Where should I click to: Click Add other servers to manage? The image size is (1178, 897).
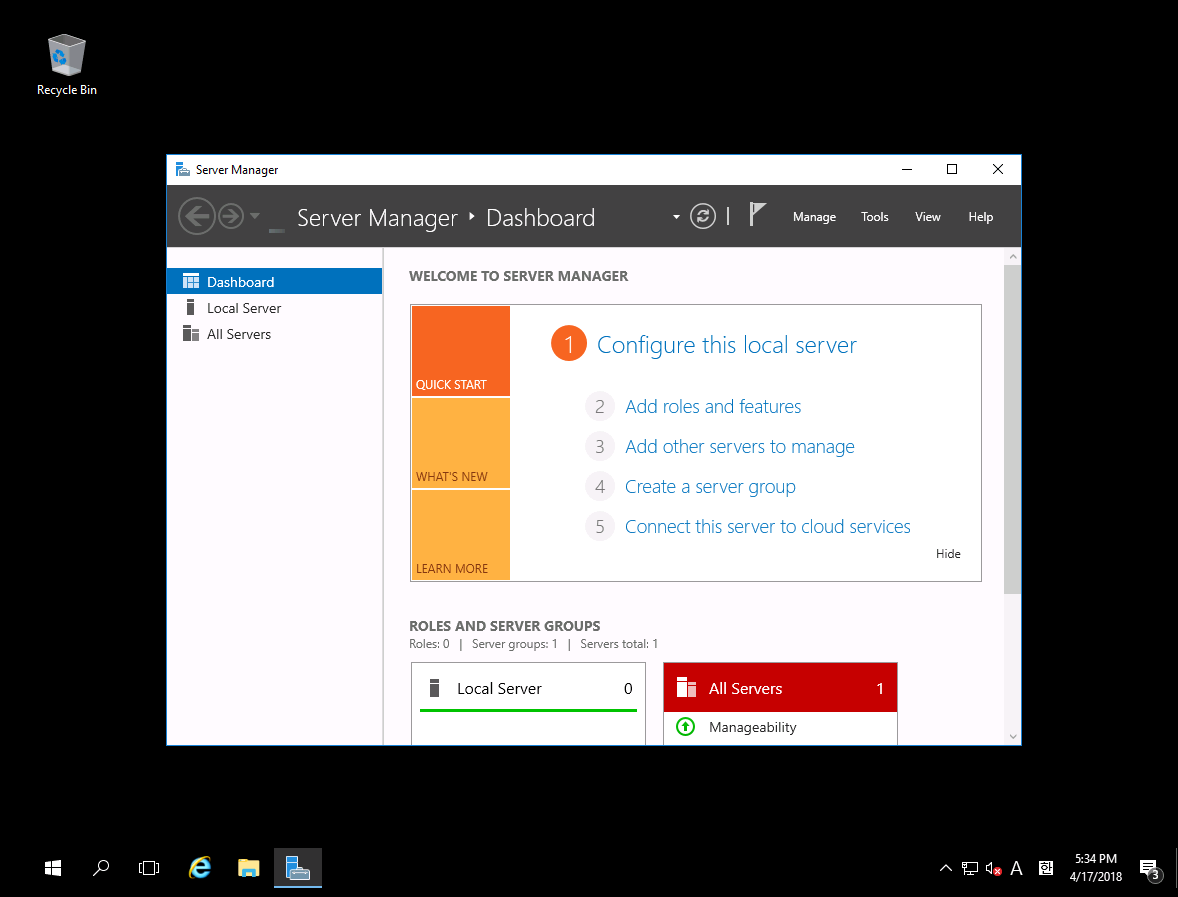point(740,447)
